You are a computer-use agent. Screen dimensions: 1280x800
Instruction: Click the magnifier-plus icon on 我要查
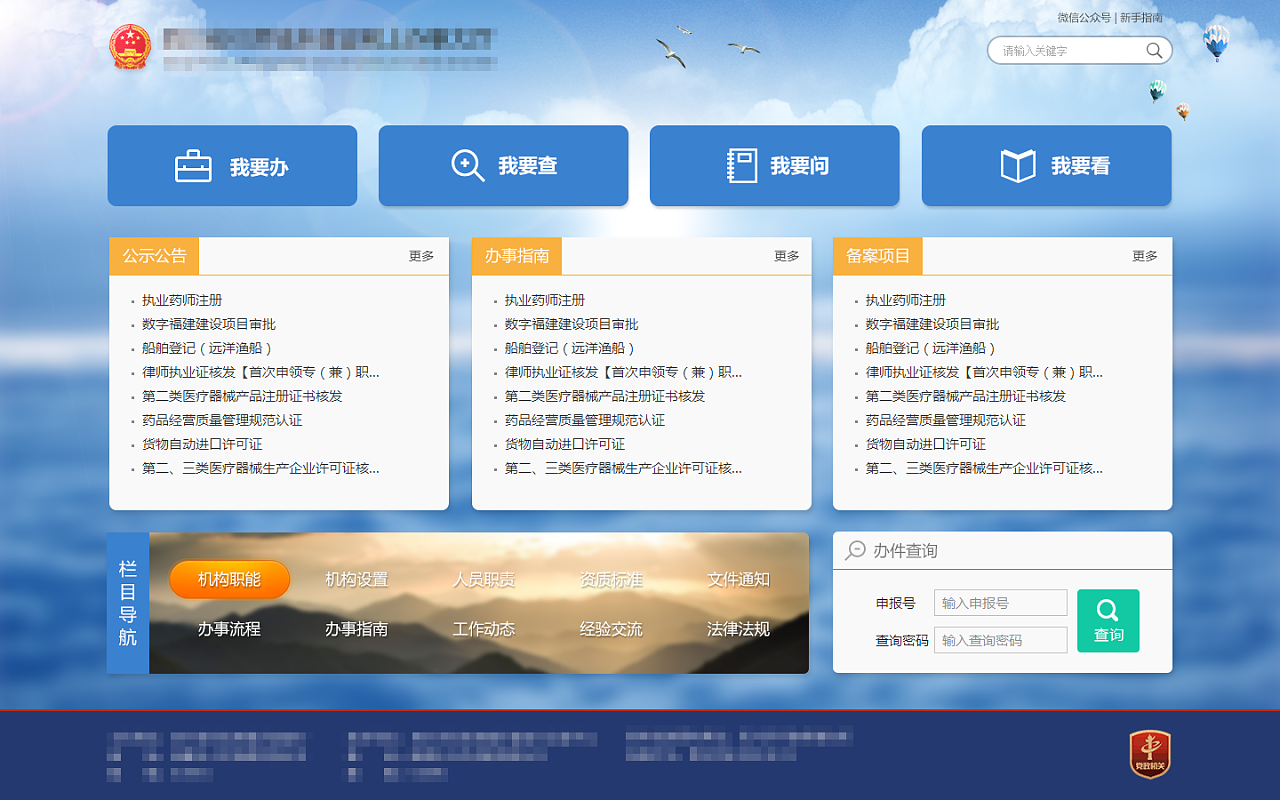tap(467, 166)
